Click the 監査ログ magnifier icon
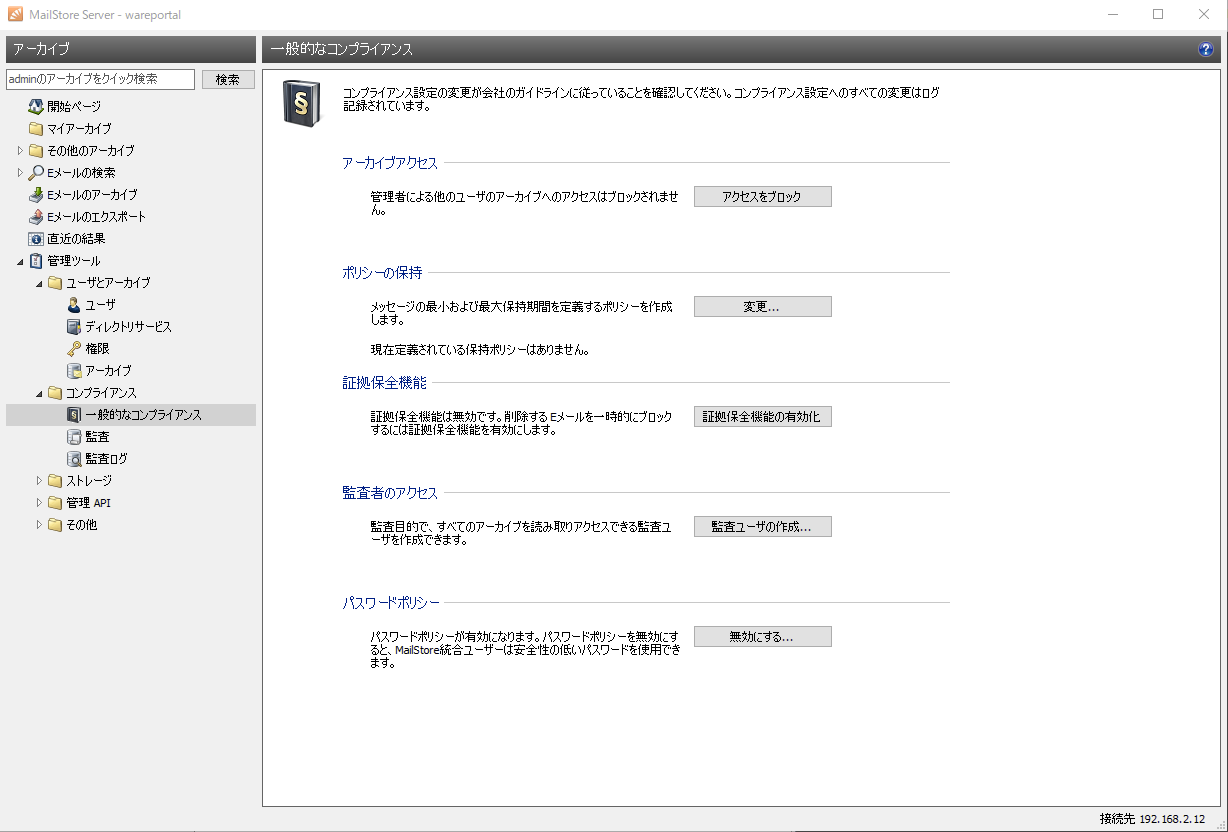The width and height of the screenshot is (1228, 832). (x=74, y=459)
